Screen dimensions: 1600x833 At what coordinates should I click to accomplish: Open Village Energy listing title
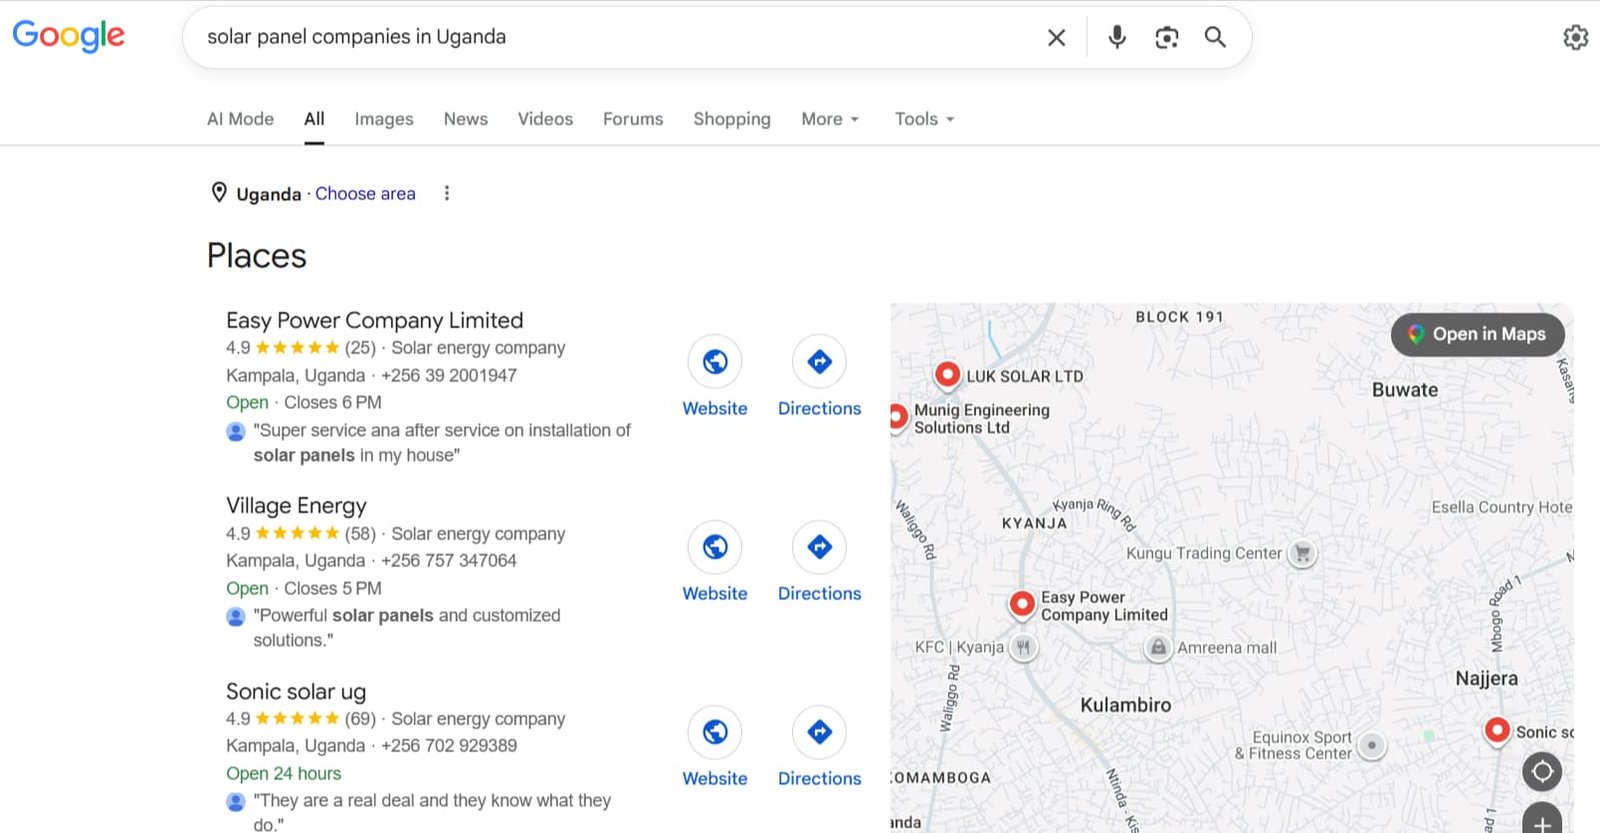click(x=296, y=505)
